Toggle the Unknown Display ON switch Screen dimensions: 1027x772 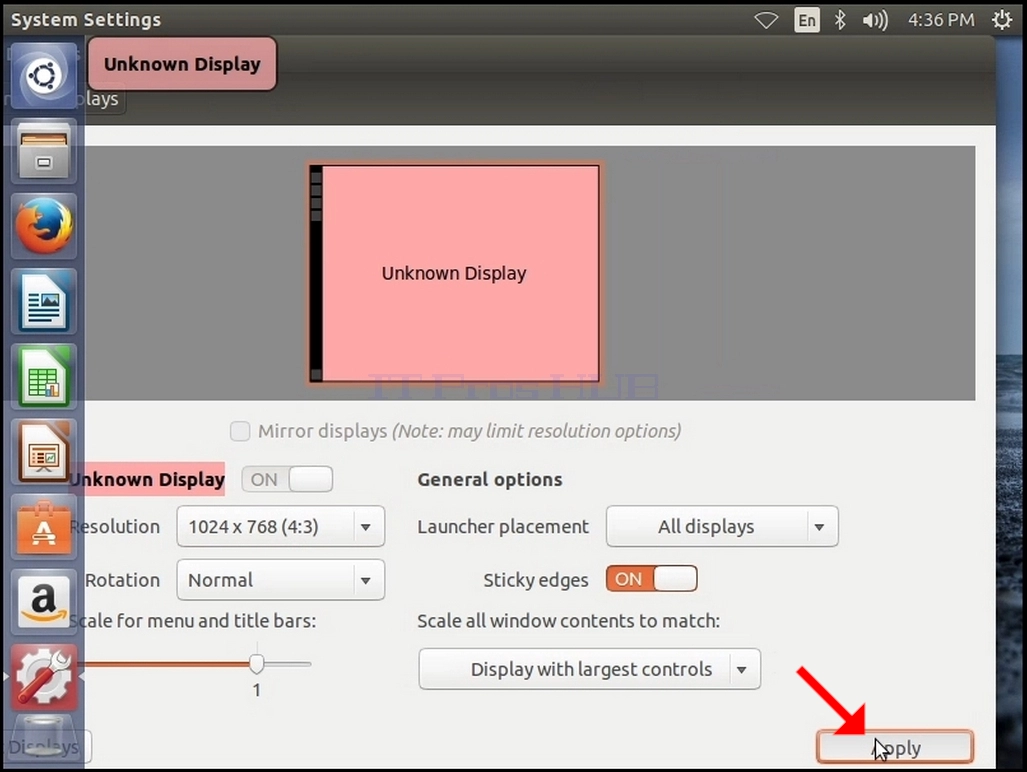[288, 479]
